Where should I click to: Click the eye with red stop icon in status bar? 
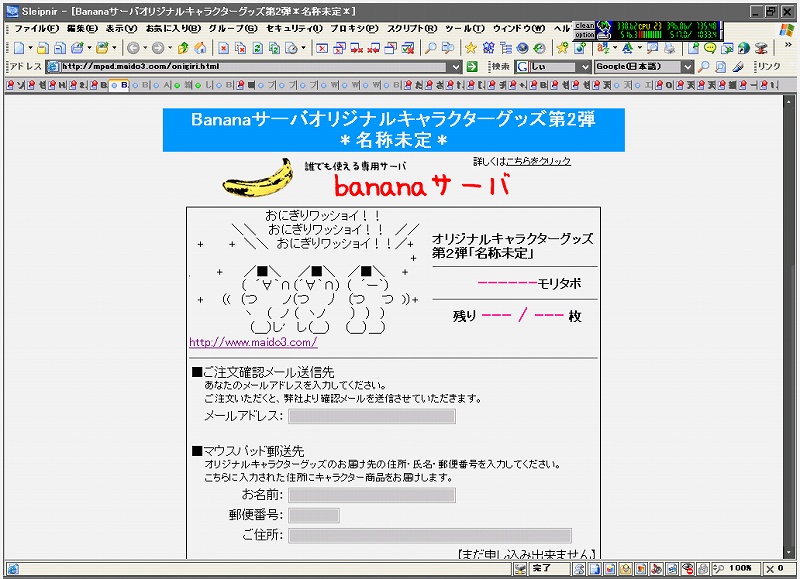[x=688, y=568]
